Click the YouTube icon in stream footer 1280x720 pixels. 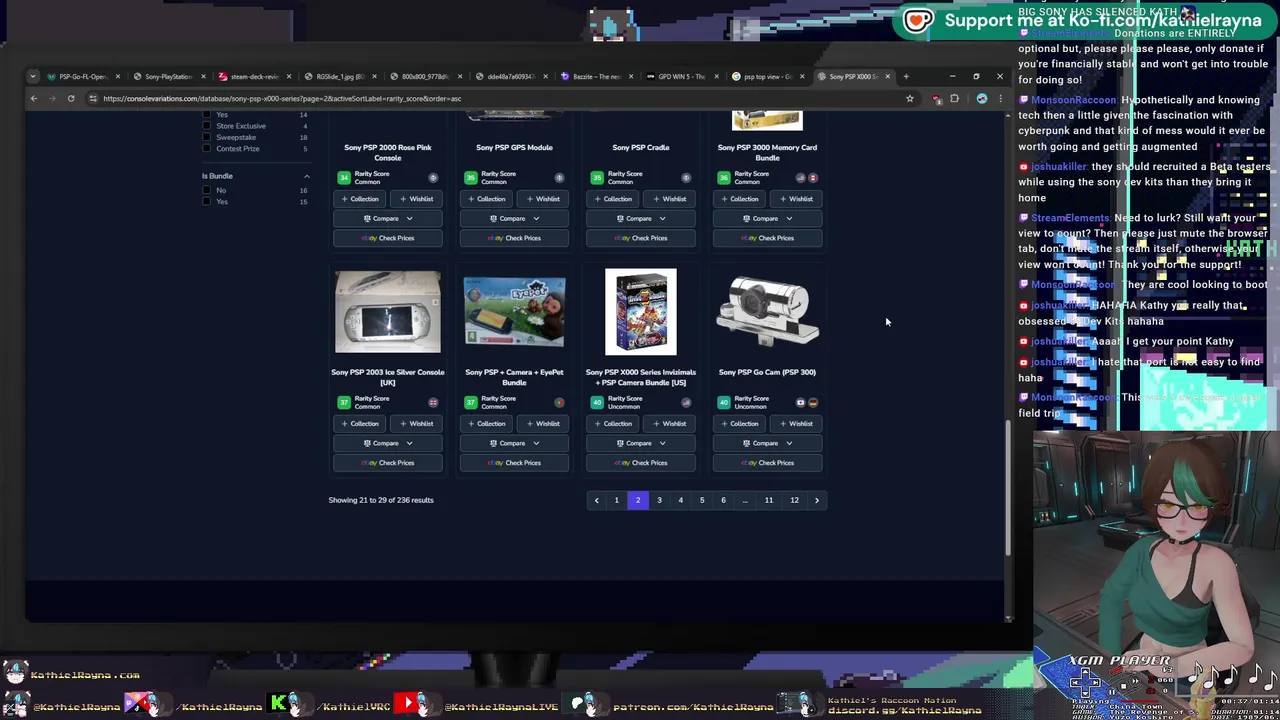(408, 704)
